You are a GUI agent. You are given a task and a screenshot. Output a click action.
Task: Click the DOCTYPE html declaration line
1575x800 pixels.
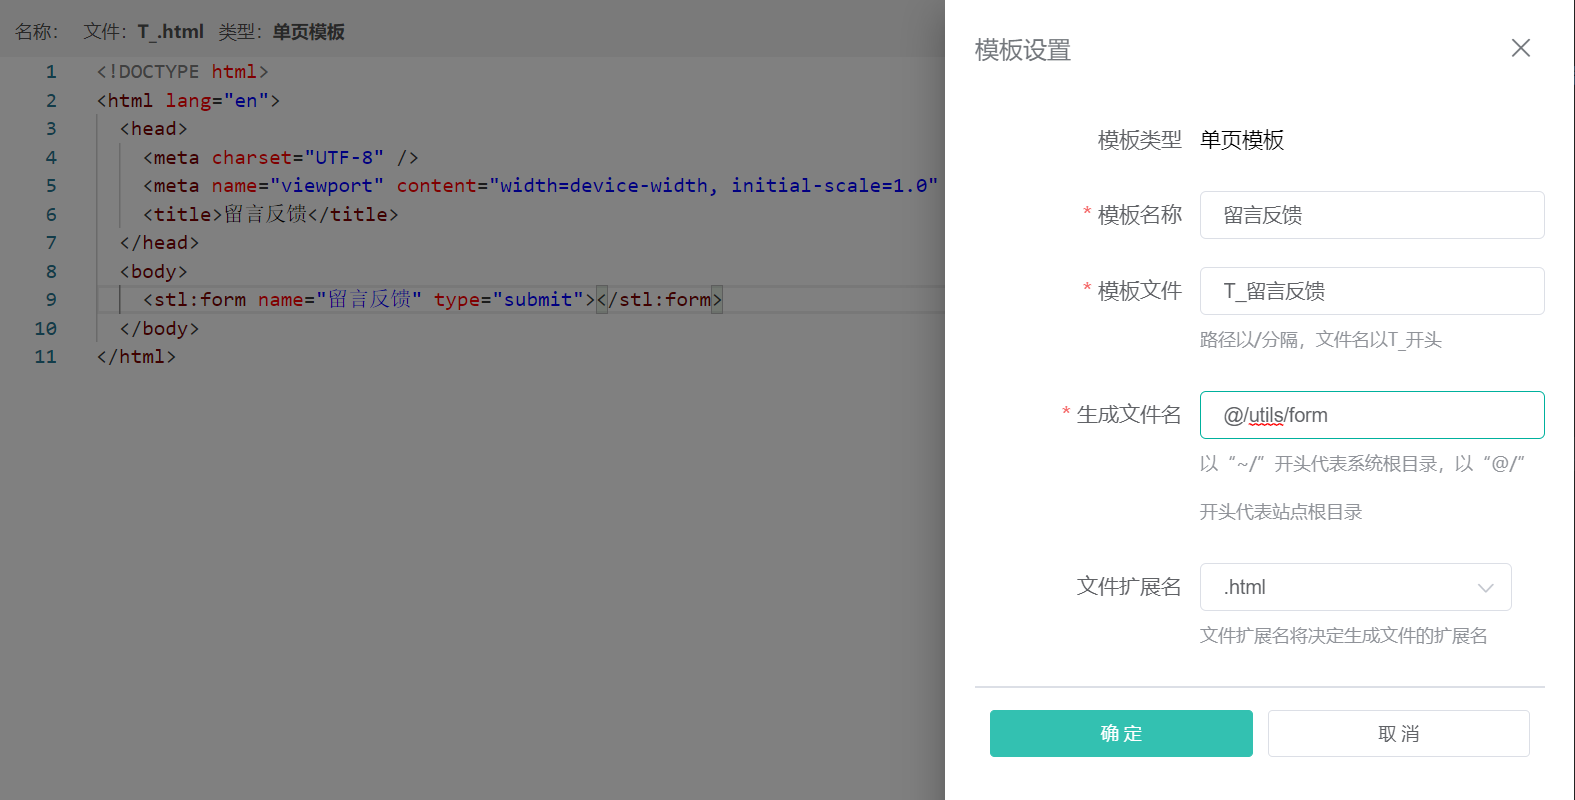click(182, 72)
